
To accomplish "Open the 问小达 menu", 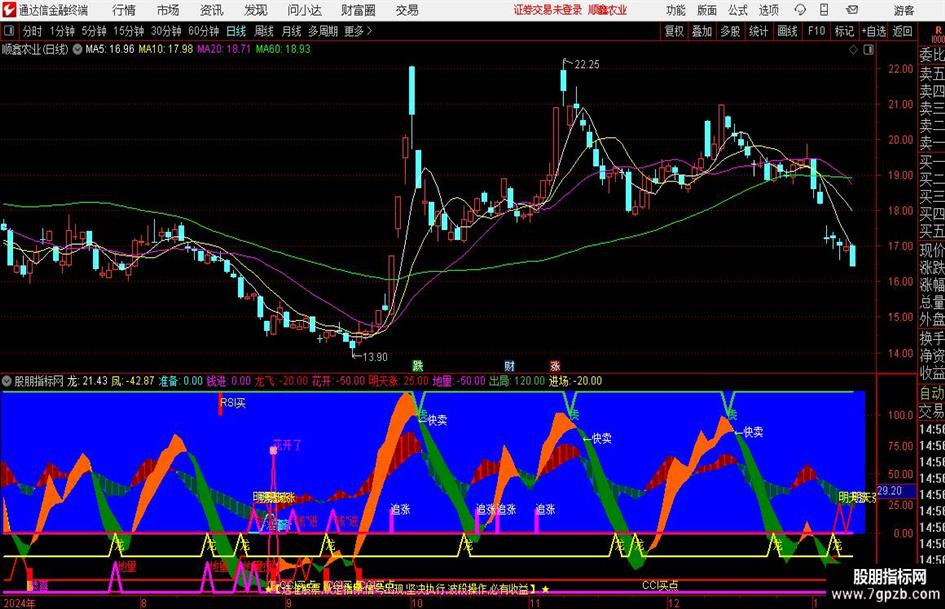I will click(304, 10).
